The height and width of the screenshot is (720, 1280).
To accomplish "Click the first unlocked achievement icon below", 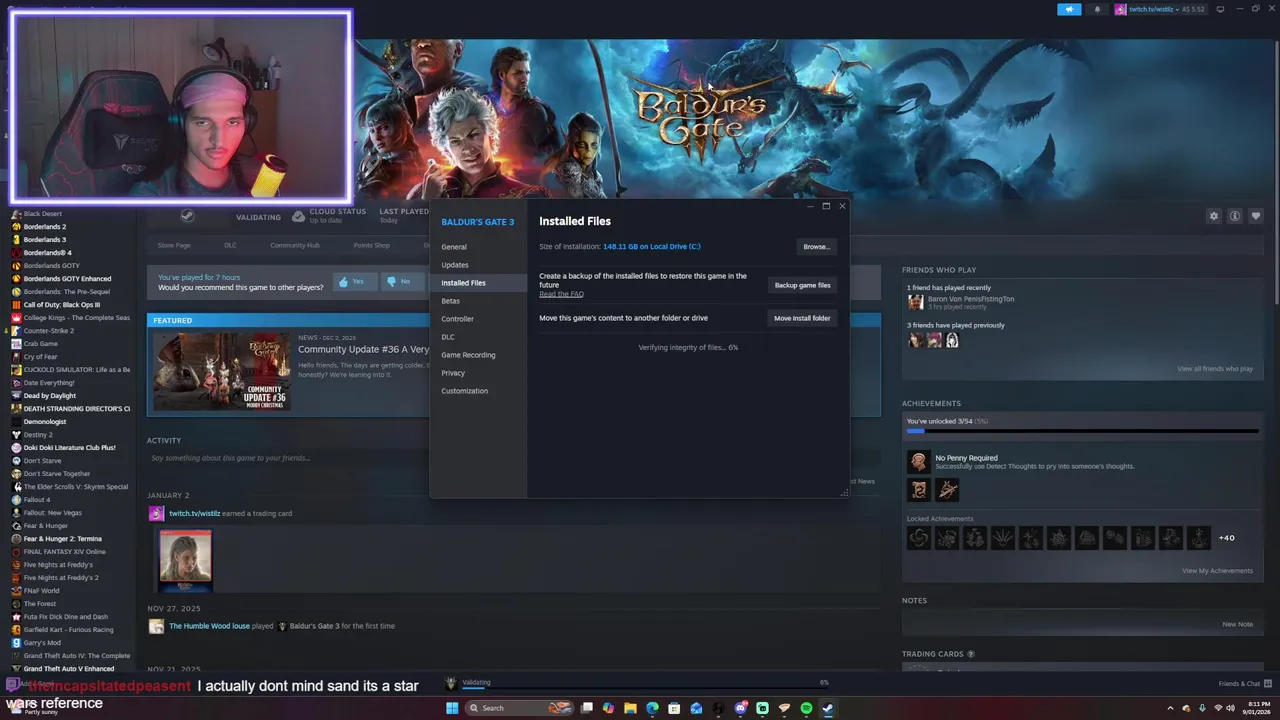I will [x=918, y=490].
